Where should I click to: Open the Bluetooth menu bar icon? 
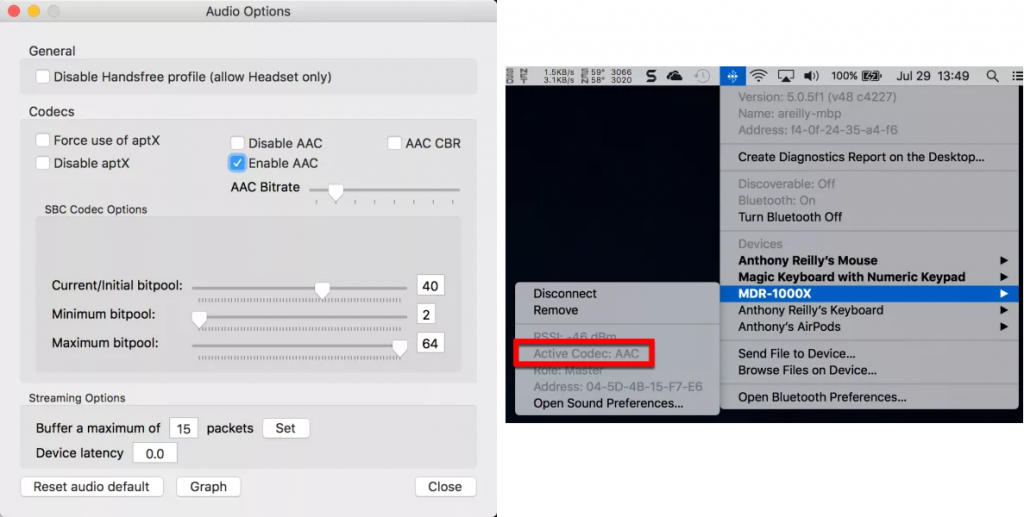(732, 76)
